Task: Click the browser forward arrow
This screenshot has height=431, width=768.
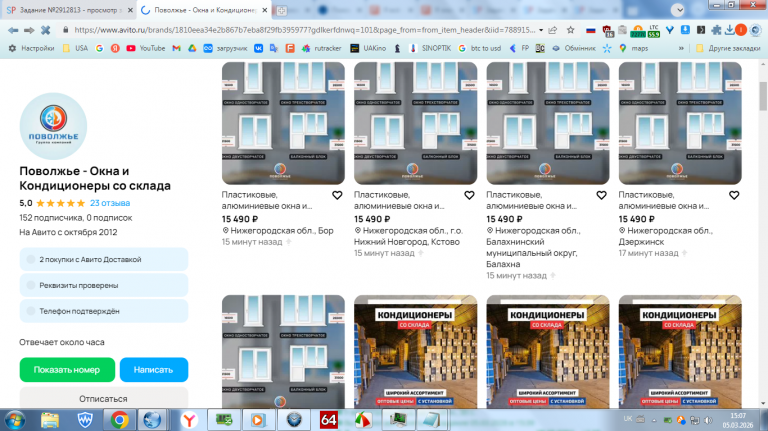Action: tap(29, 30)
